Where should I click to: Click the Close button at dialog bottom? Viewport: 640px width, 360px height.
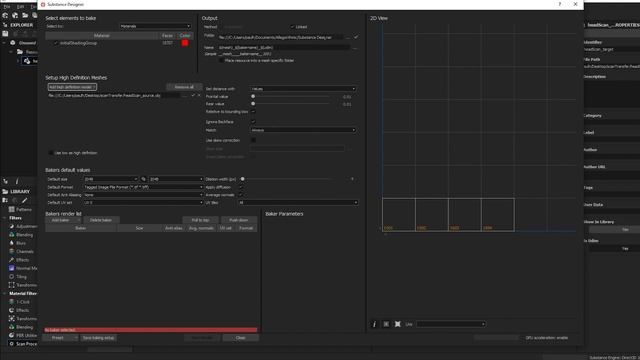coord(240,338)
